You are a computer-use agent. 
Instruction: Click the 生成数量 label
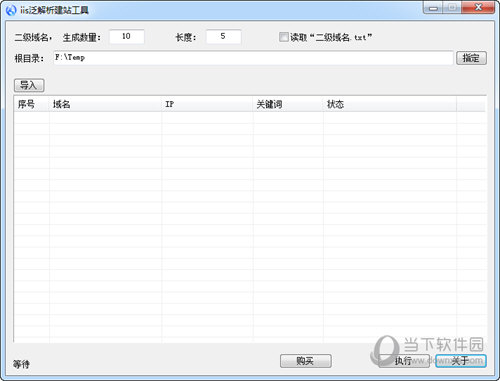82,37
